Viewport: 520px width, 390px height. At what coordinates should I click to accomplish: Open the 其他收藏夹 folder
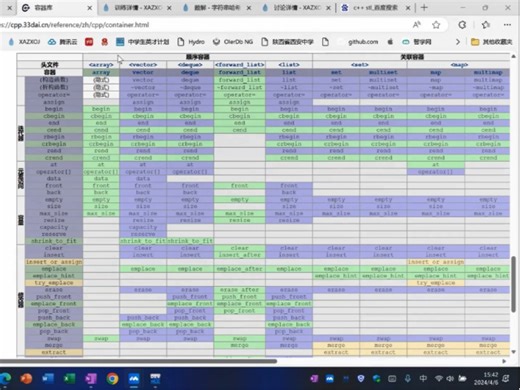click(x=491, y=42)
